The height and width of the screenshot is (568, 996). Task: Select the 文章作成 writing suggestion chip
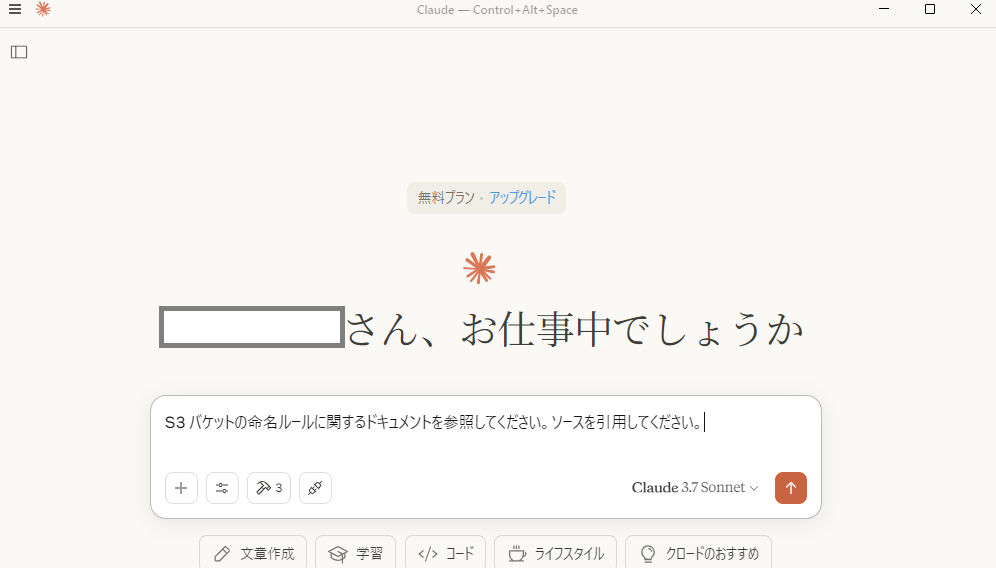pos(253,553)
